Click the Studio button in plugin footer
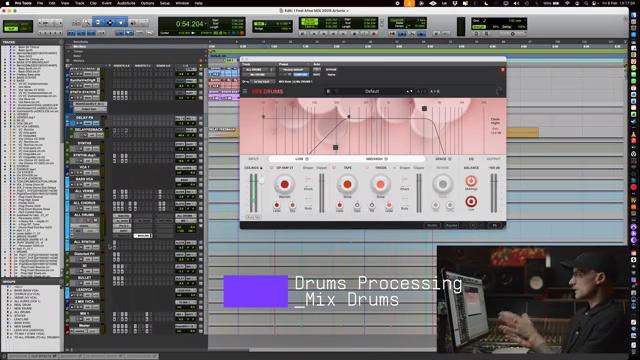The image size is (640, 360). tap(432, 225)
